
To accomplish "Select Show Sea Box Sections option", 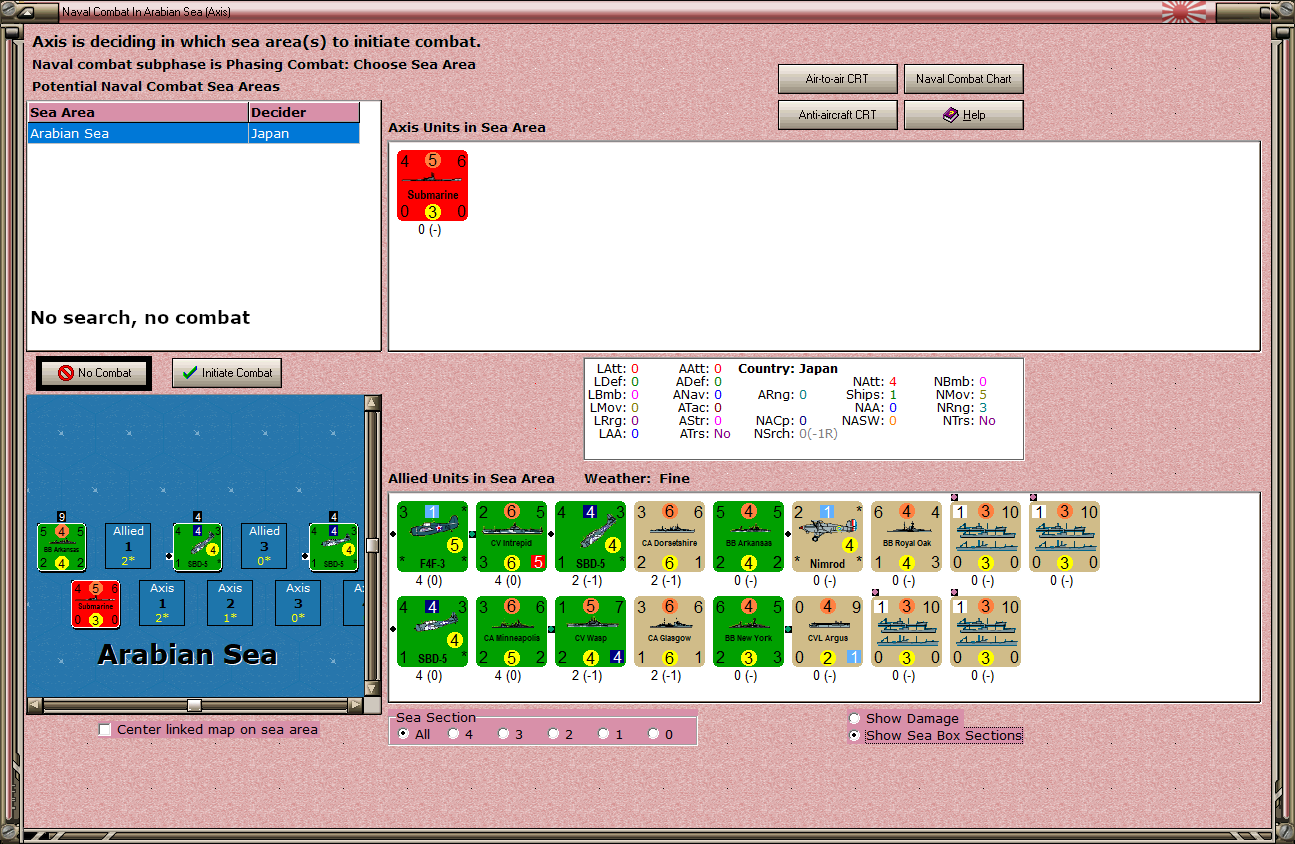I will click(x=855, y=735).
